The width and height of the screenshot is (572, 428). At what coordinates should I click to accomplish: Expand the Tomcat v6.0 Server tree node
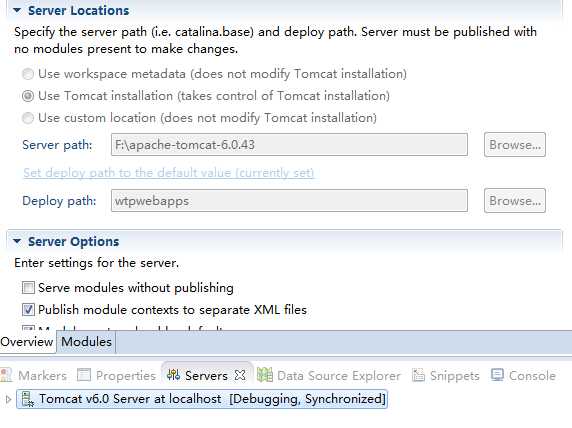click(x=8, y=399)
